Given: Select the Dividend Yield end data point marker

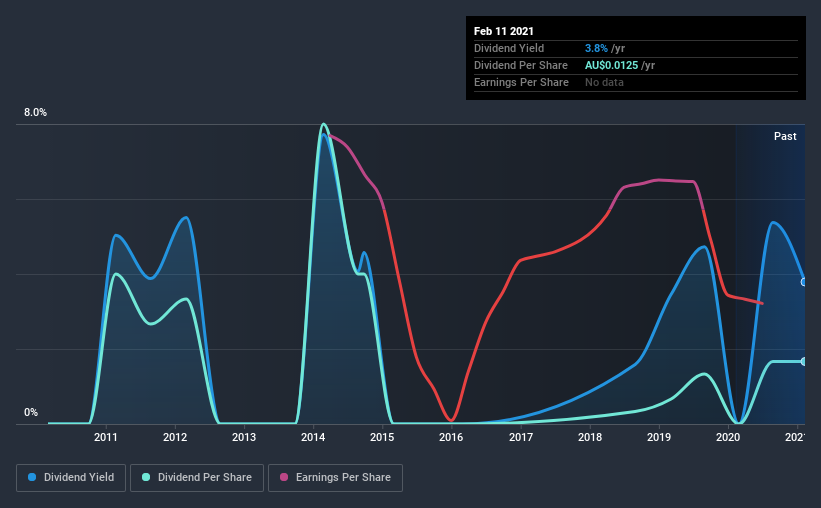Looking at the screenshot, I should click(804, 282).
